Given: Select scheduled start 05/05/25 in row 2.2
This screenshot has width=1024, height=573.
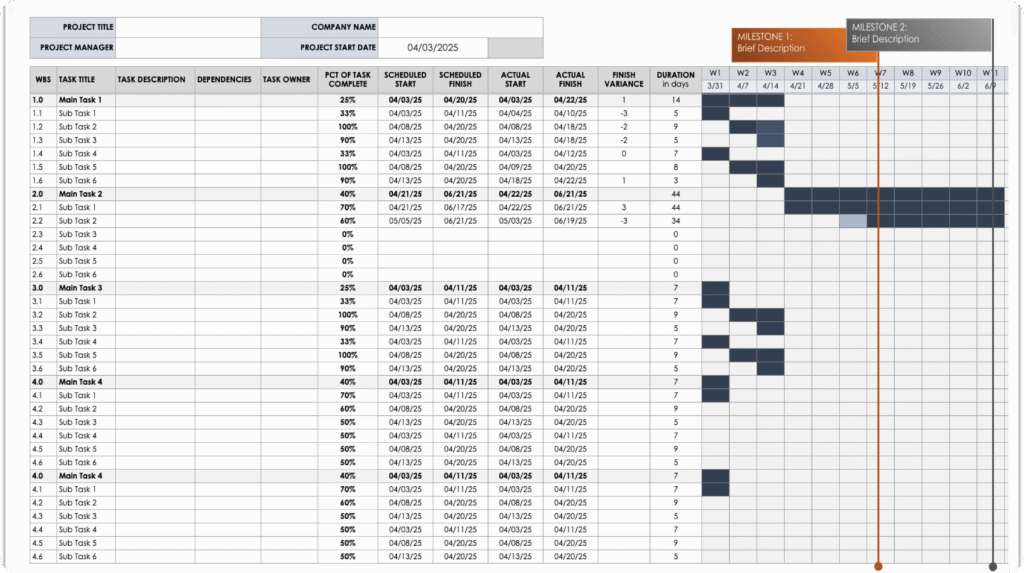Looking at the screenshot, I should tap(405, 221).
